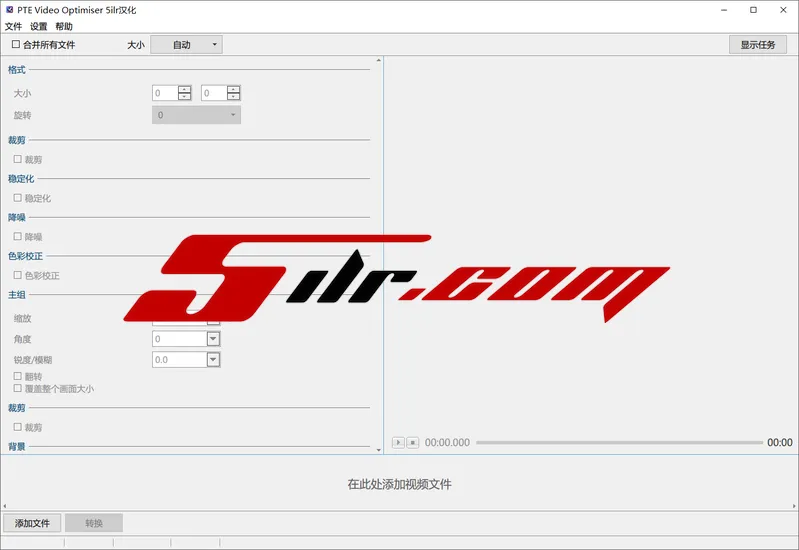Click the 00:00.000 current time label
799x550 pixels.
(x=447, y=442)
